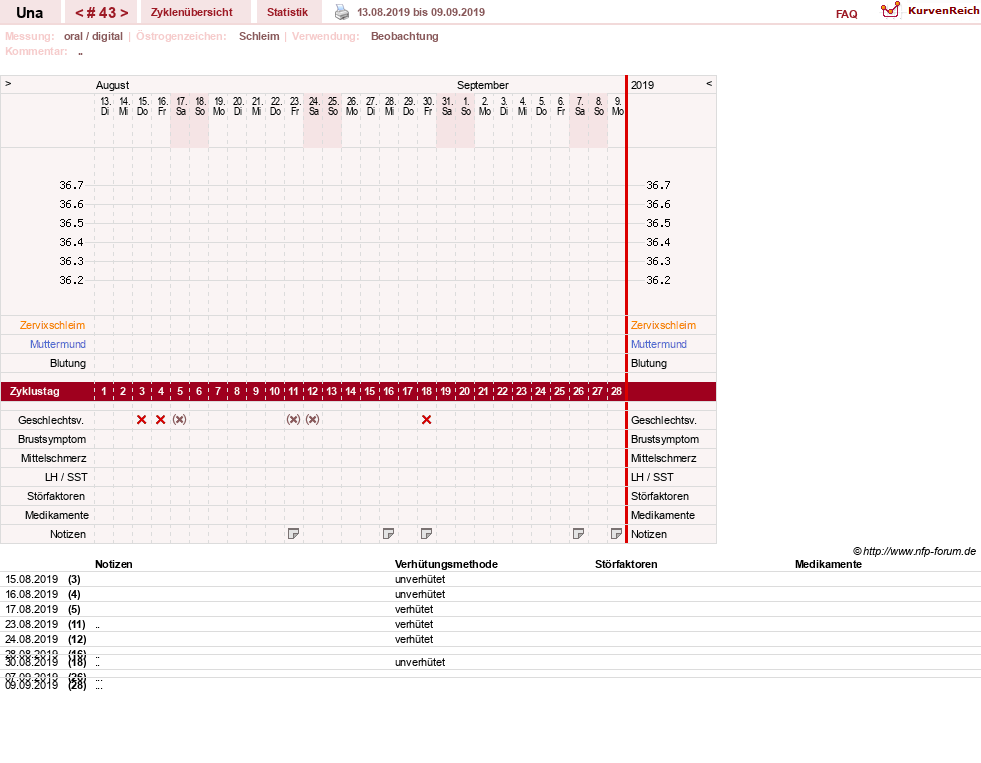
Task: Click the bracketed X on cycle day 12
Action: [313, 420]
